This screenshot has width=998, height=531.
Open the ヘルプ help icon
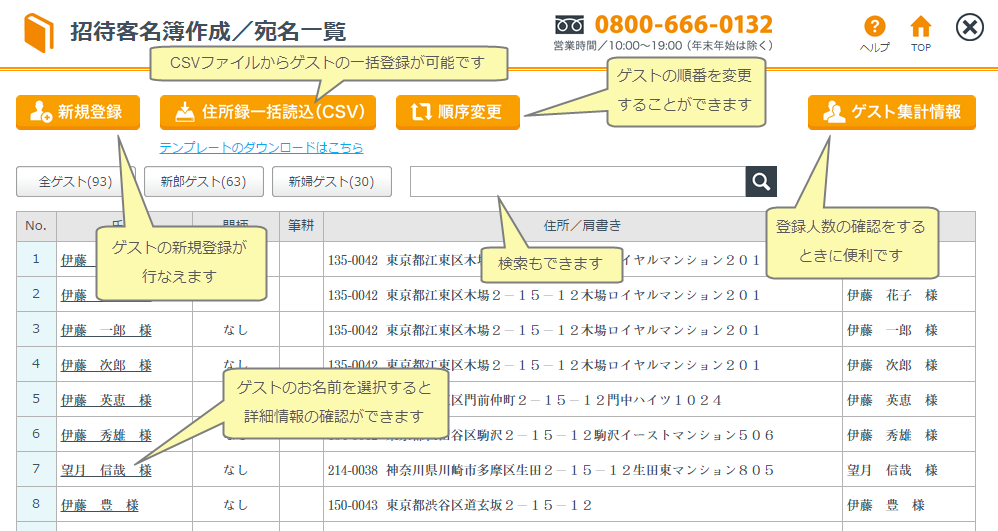874,28
